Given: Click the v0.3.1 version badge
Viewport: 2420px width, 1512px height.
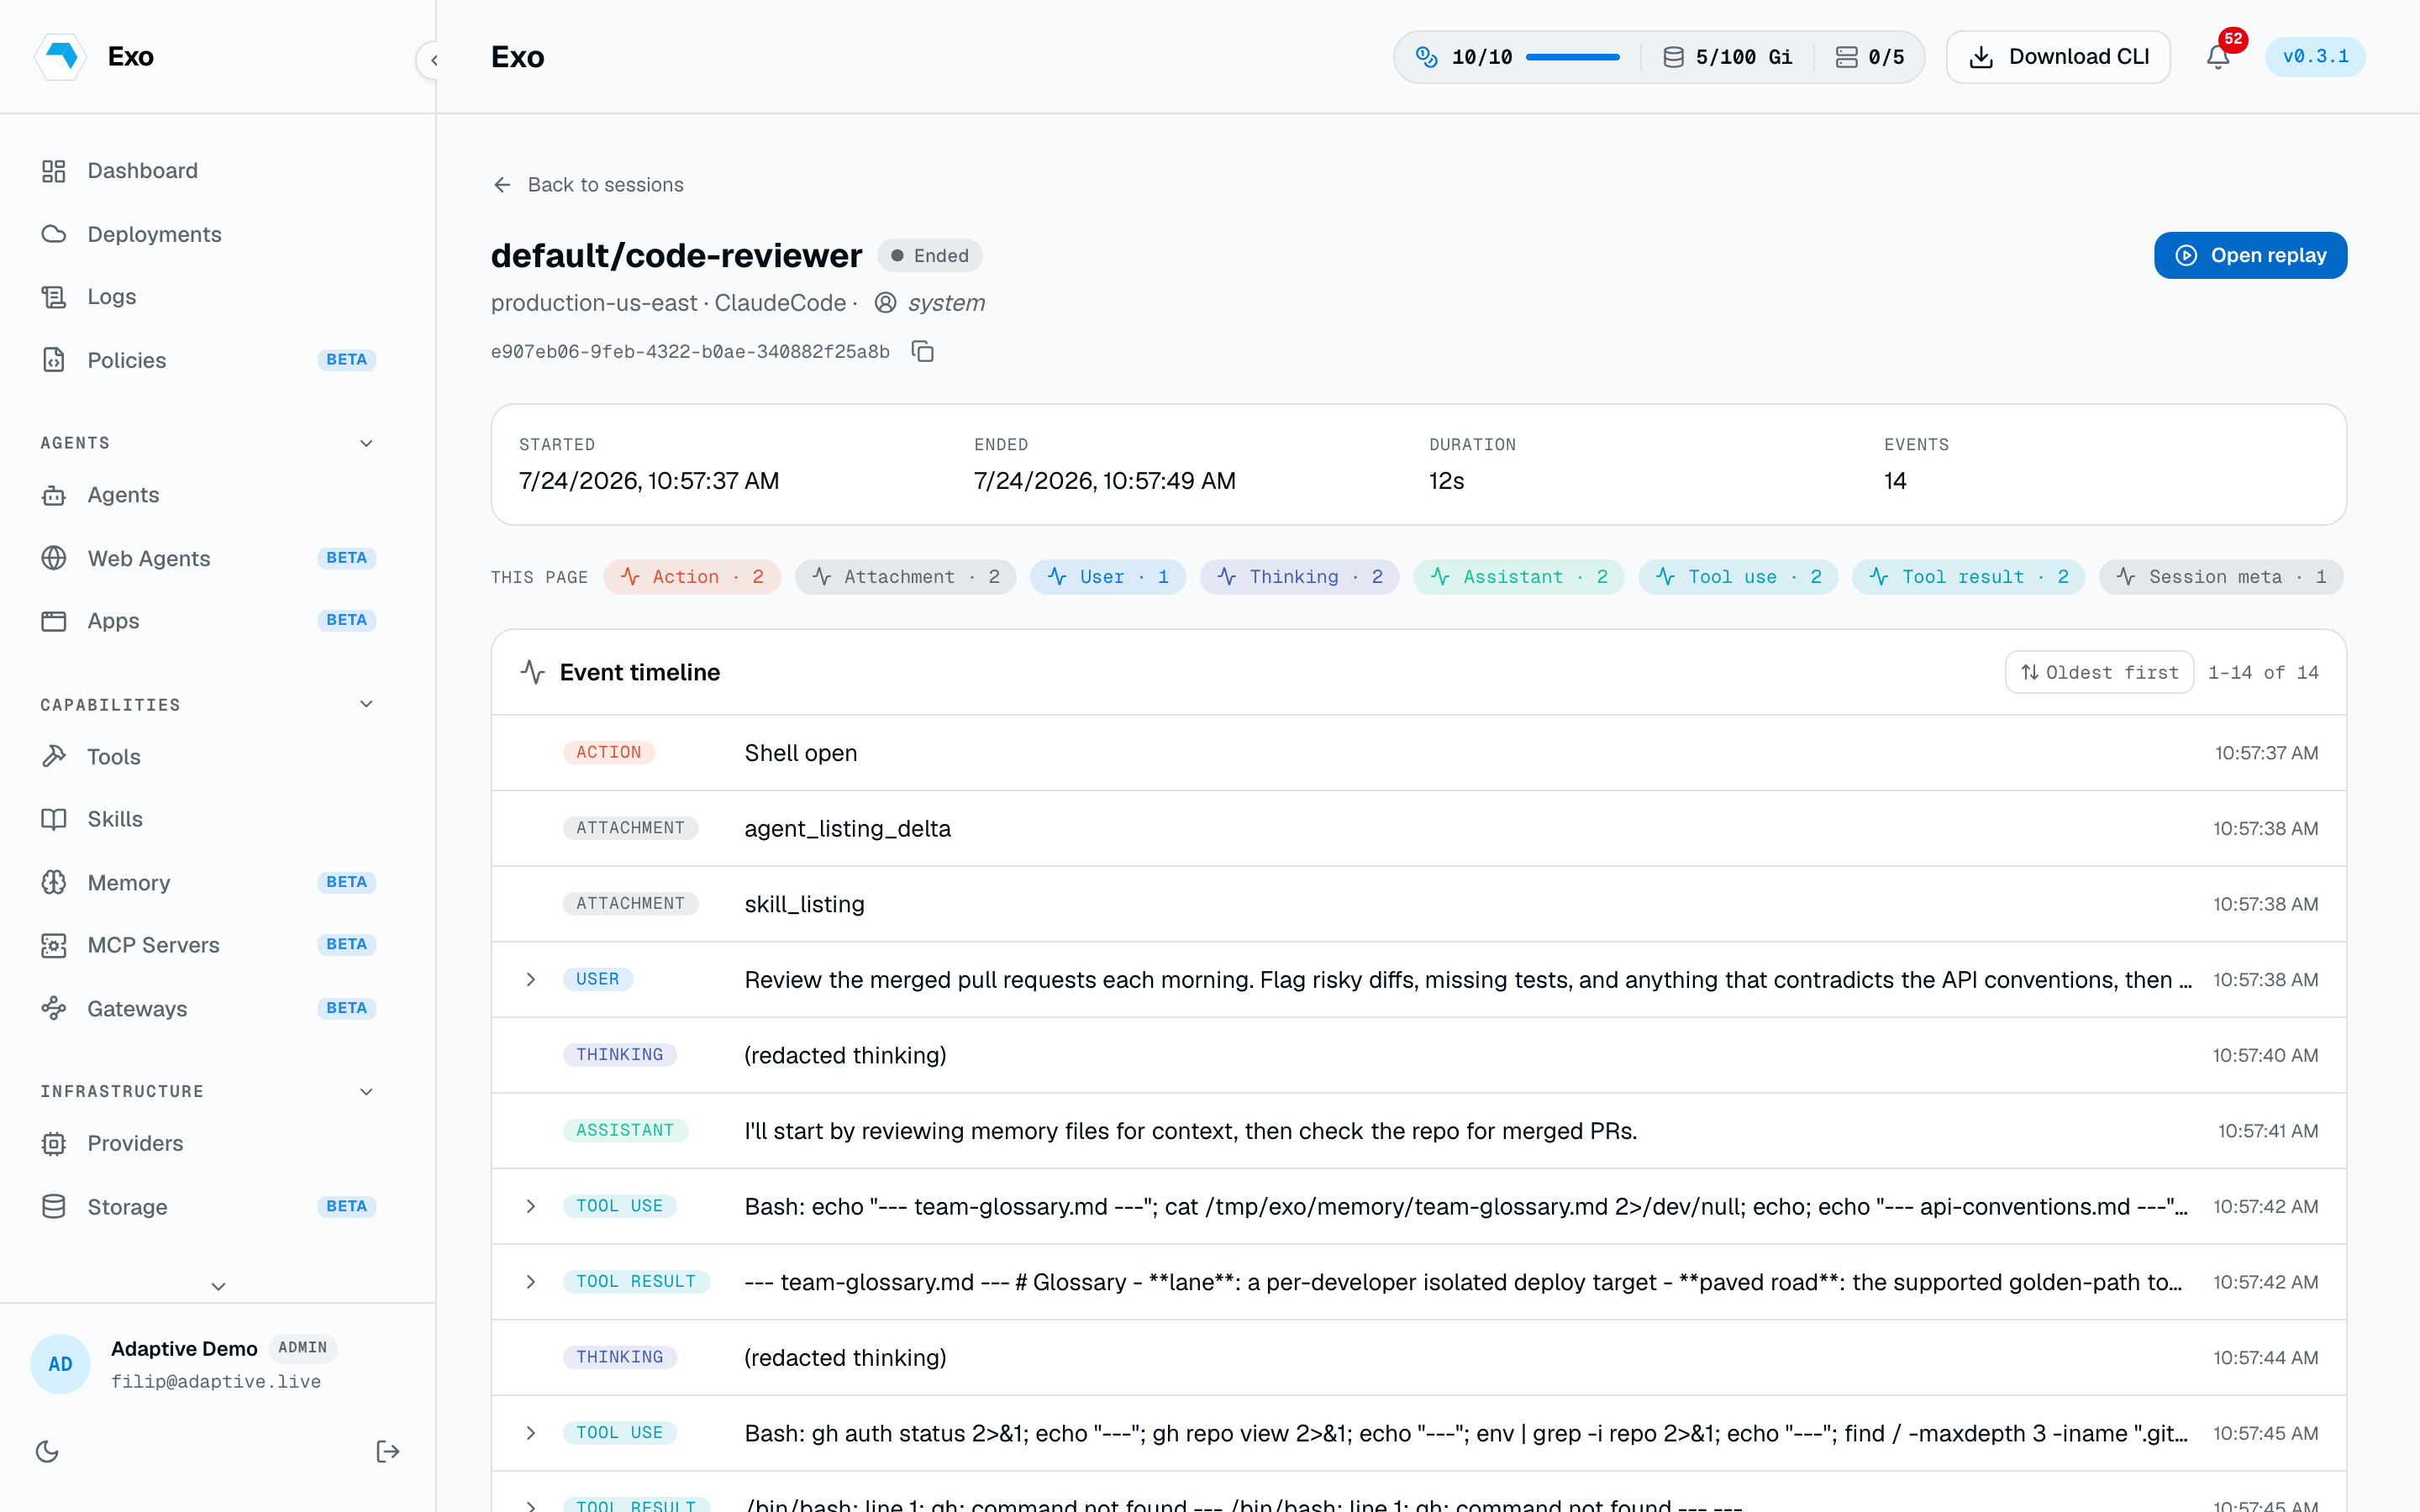Looking at the screenshot, I should pos(2315,57).
